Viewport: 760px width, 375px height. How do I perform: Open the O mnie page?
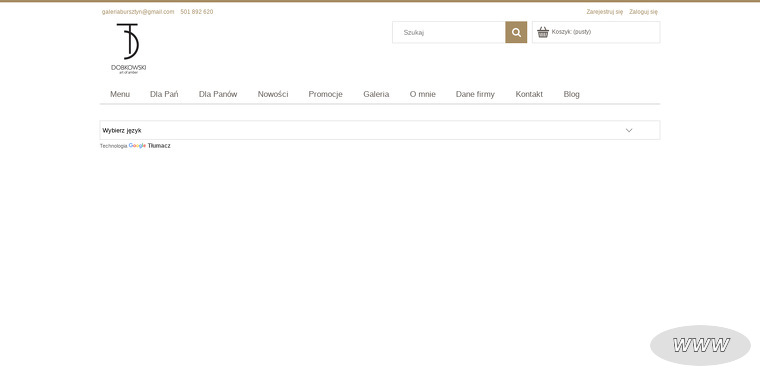click(423, 94)
